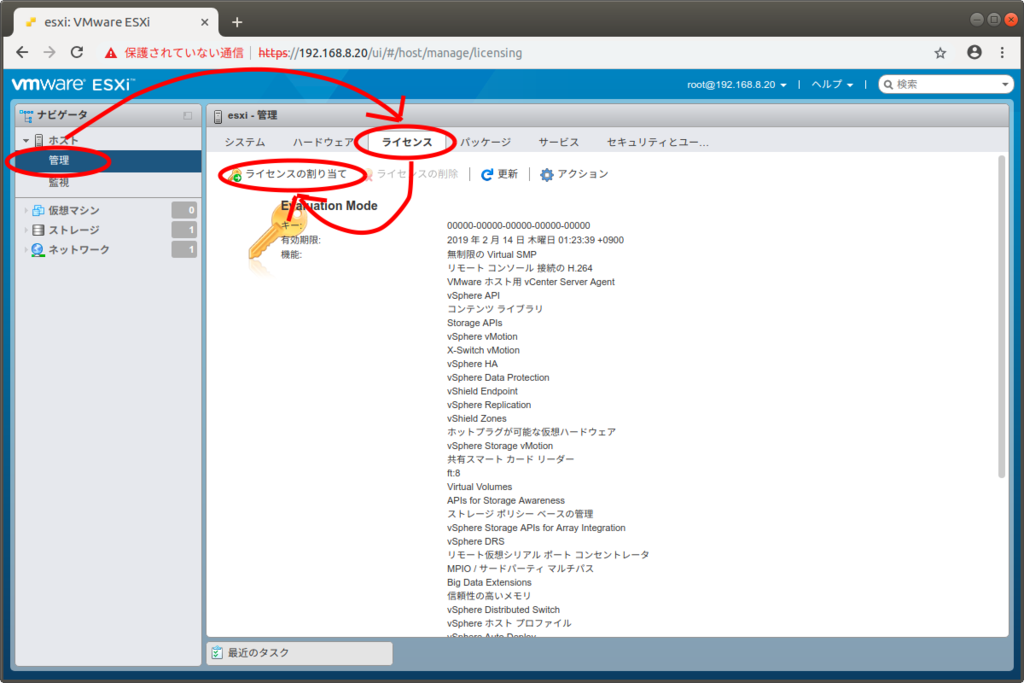1024x683 pixels.
Task: Click the ストレージ count badge
Action: pos(184,230)
